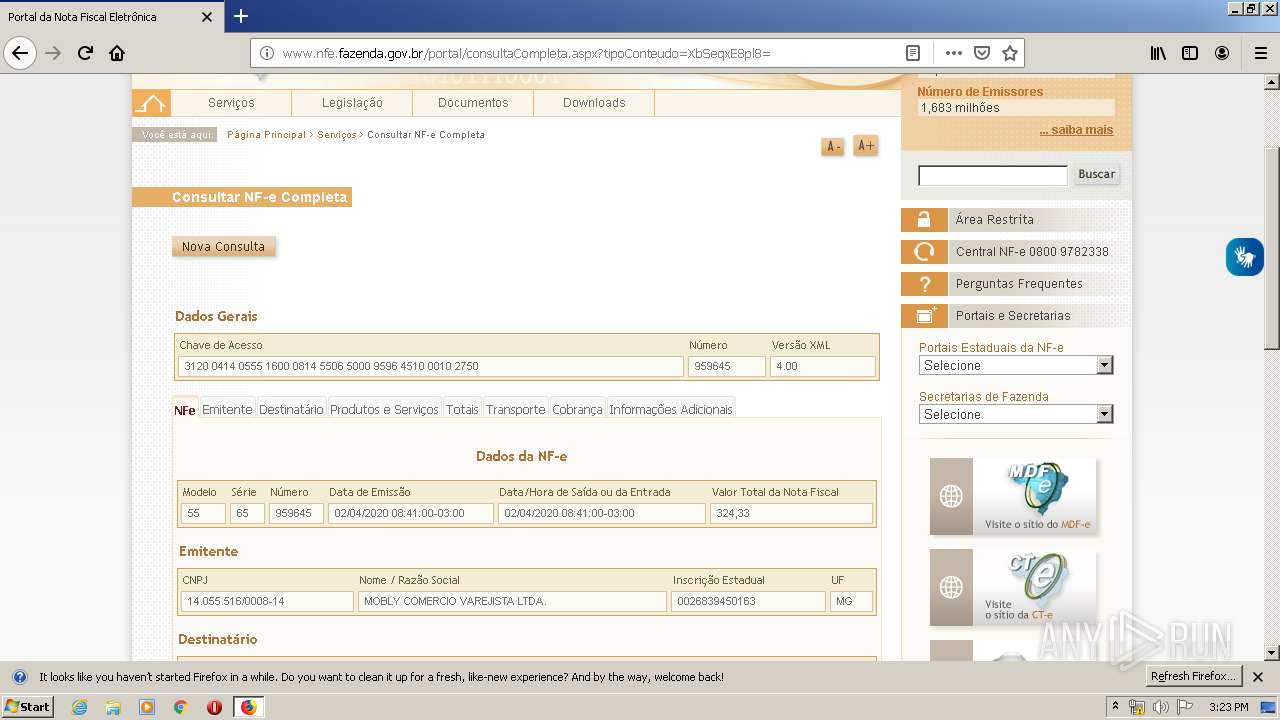Toggle reader view icon

click(913, 53)
